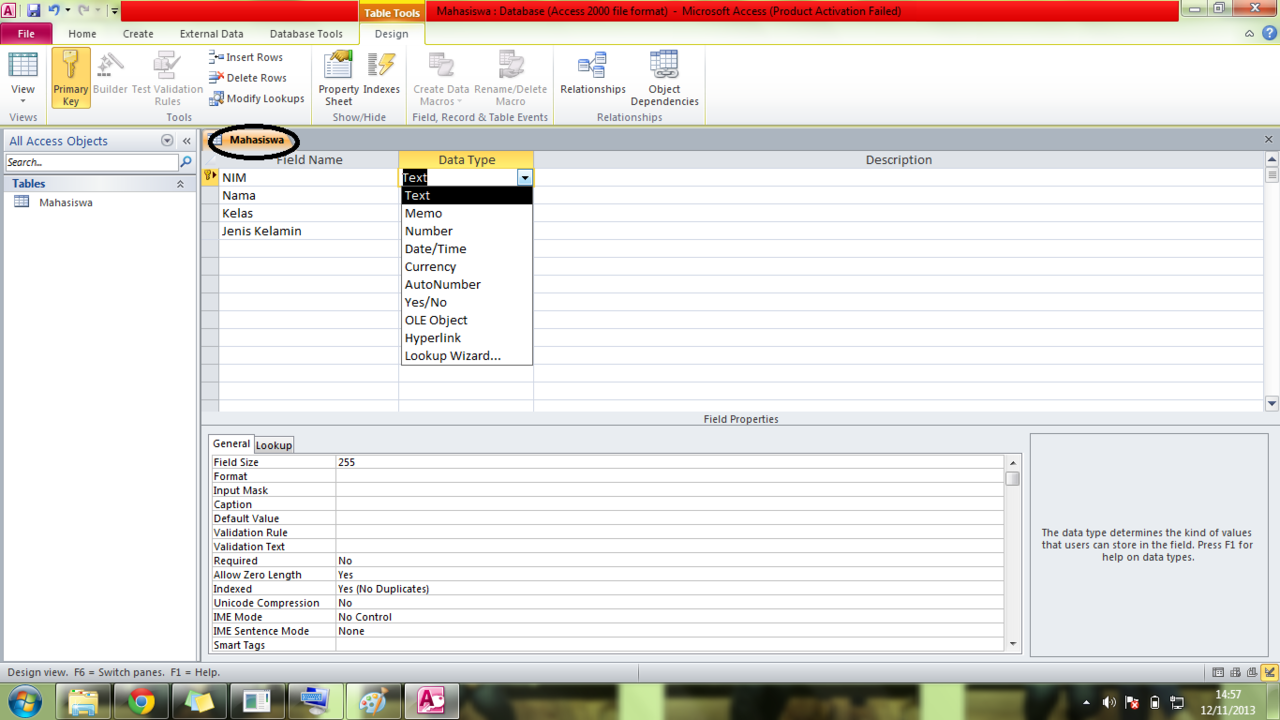Image resolution: width=1280 pixels, height=720 pixels.
Task: Click Delete Rows in Tools group
Action: 248,78
